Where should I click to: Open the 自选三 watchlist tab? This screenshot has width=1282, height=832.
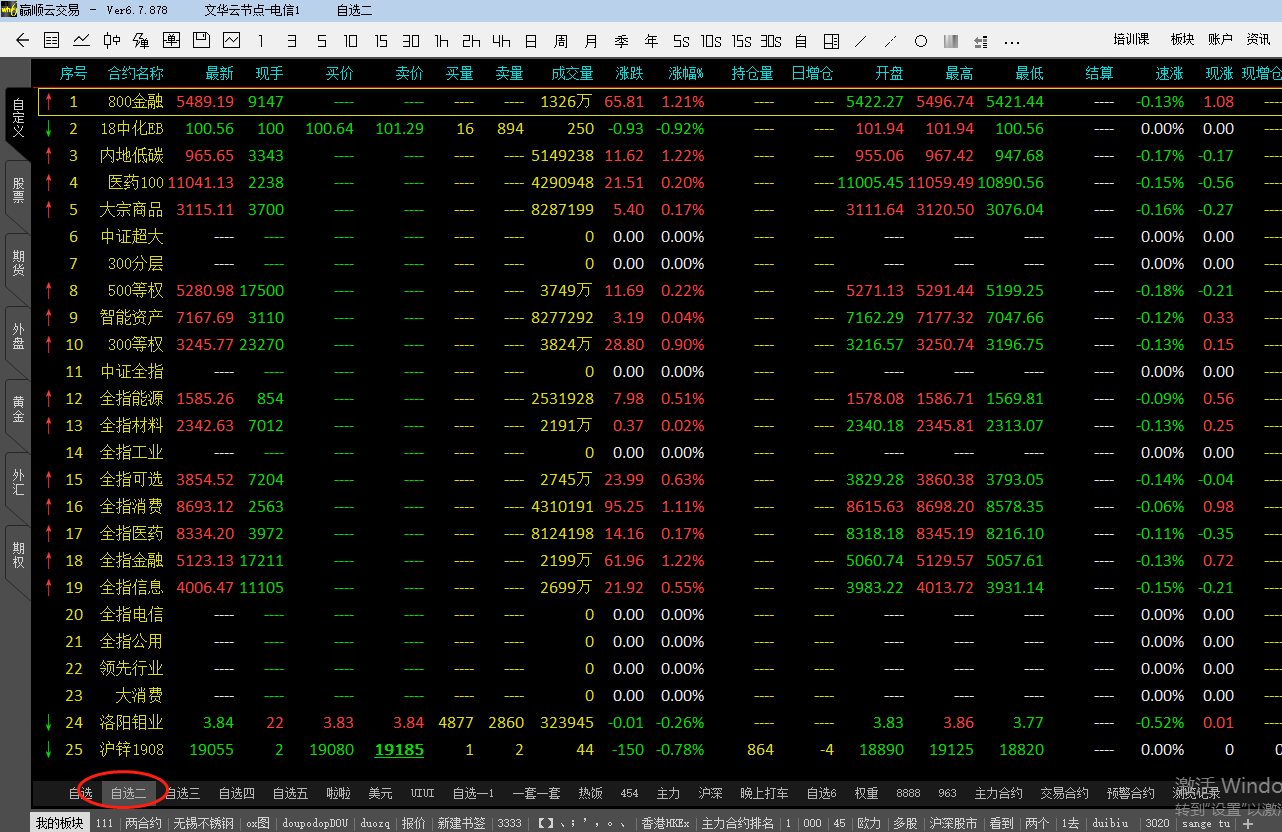click(x=183, y=793)
